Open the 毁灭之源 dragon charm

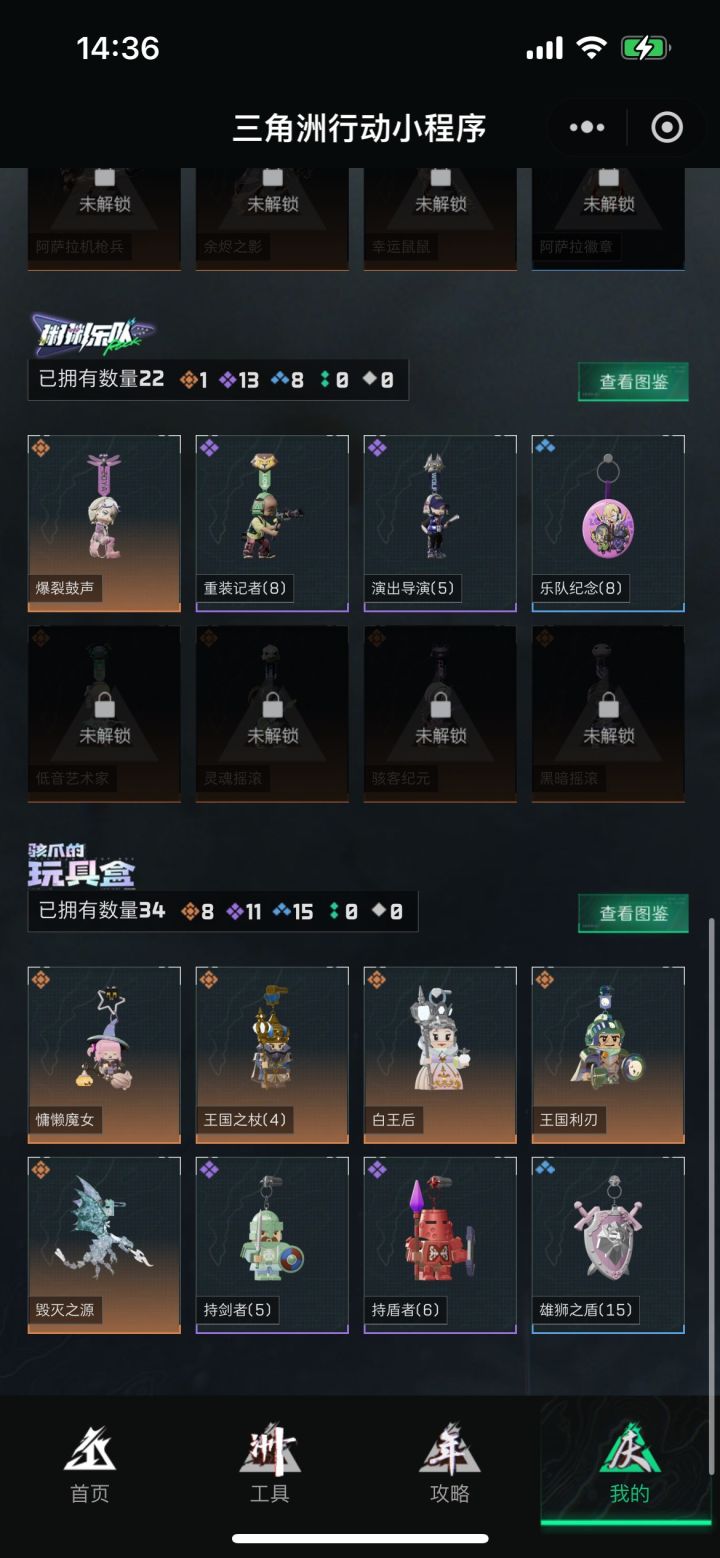click(x=104, y=1245)
